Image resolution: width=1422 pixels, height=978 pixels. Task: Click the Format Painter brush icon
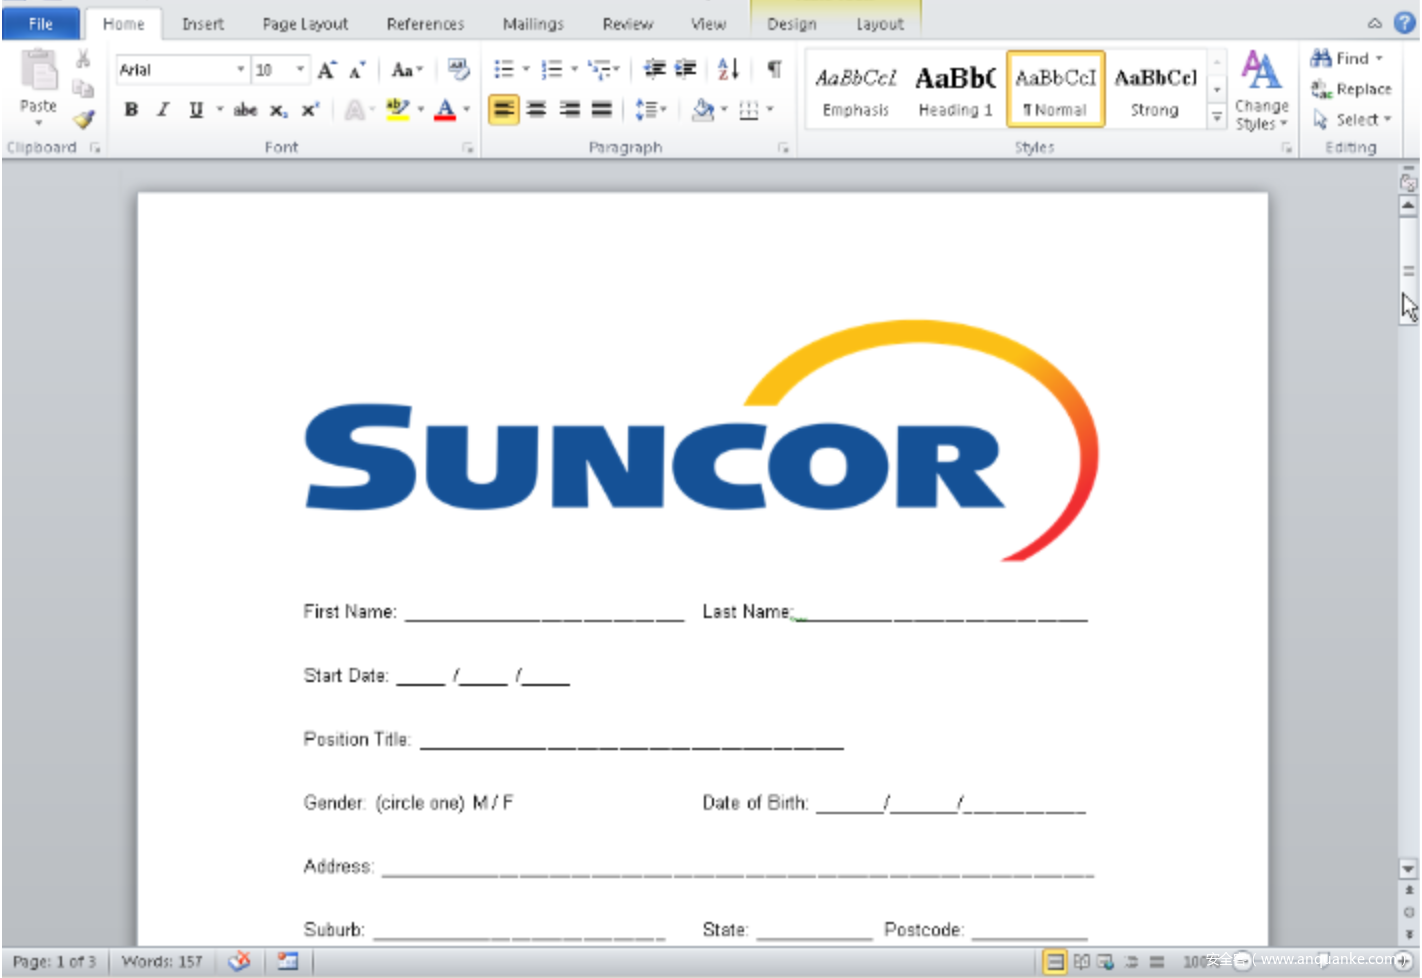click(84, 120)
